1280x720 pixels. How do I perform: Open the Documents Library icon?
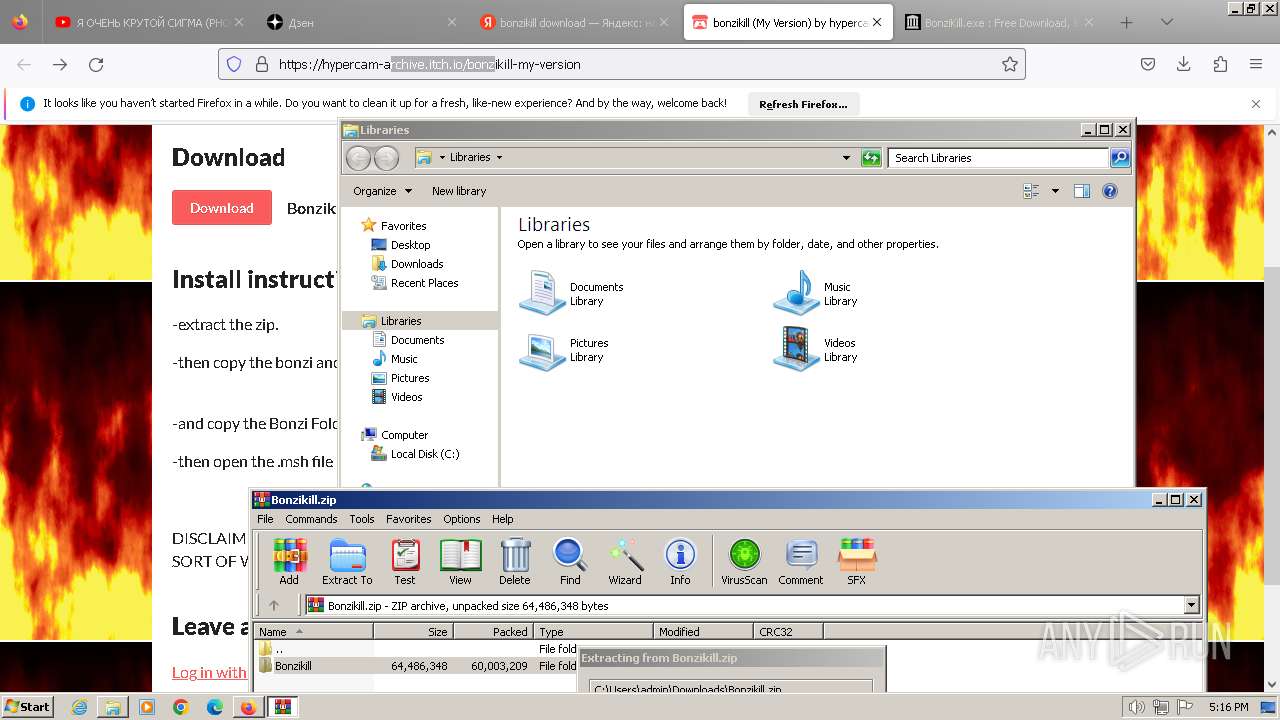coord(542,293)
